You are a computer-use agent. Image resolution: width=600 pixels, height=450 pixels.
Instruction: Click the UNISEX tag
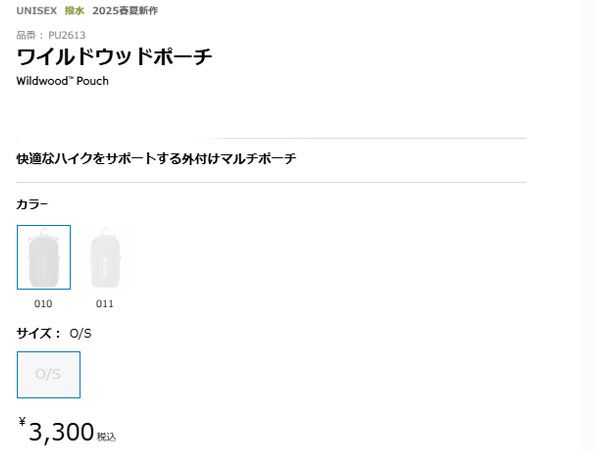(x=36, y=10)
